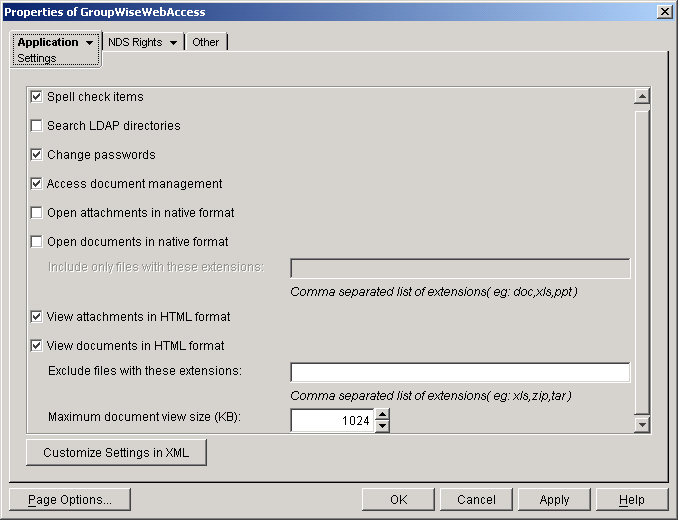Toggle View documents in HTML format
Image resolution: width=678 pixels, height=520 pixels.
pos(36,345)
